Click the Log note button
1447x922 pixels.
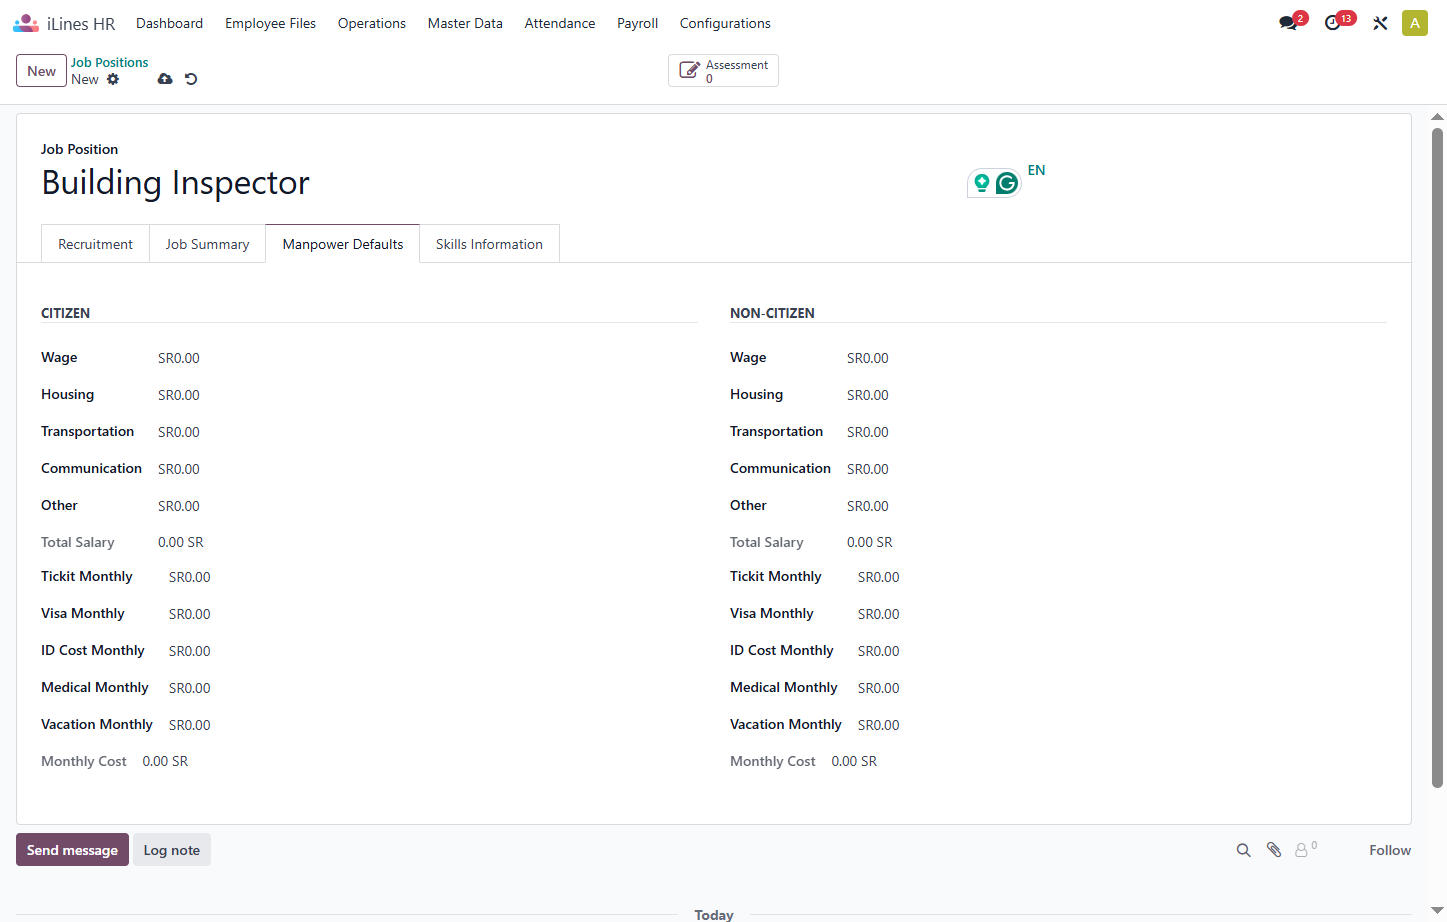[172, 850]
